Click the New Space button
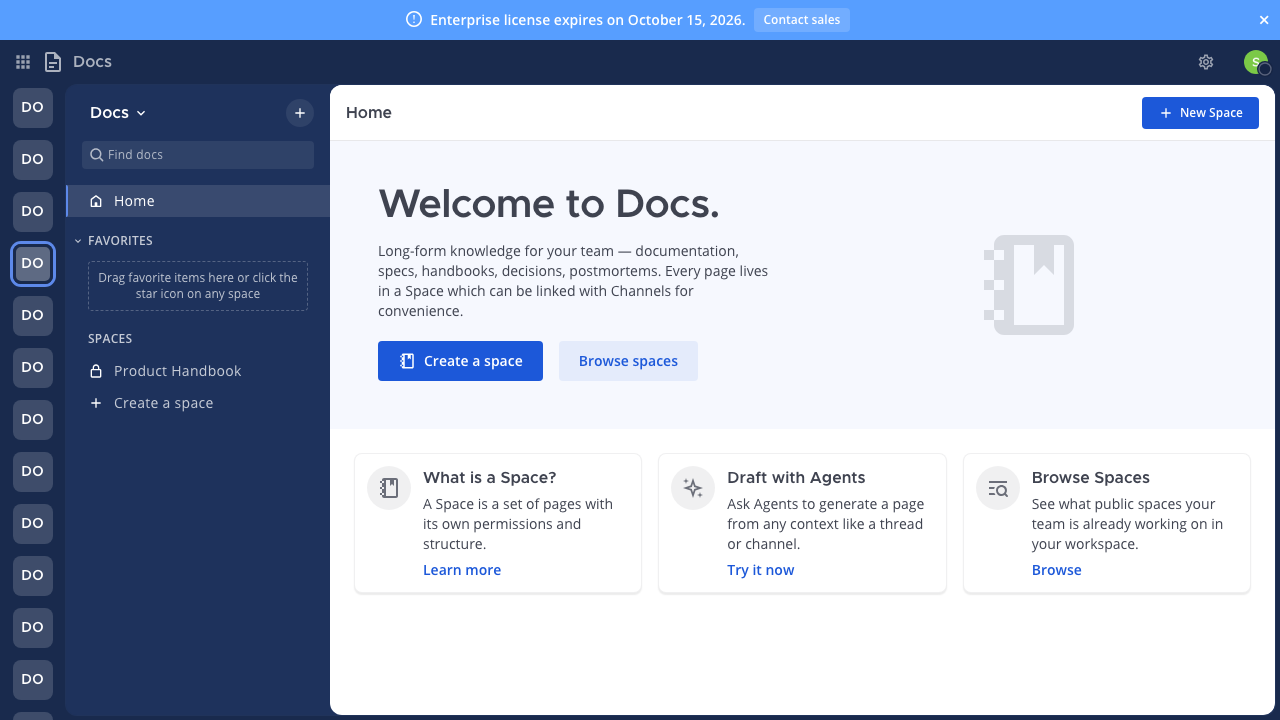The image size is (1280, 720). (1200, 113)
